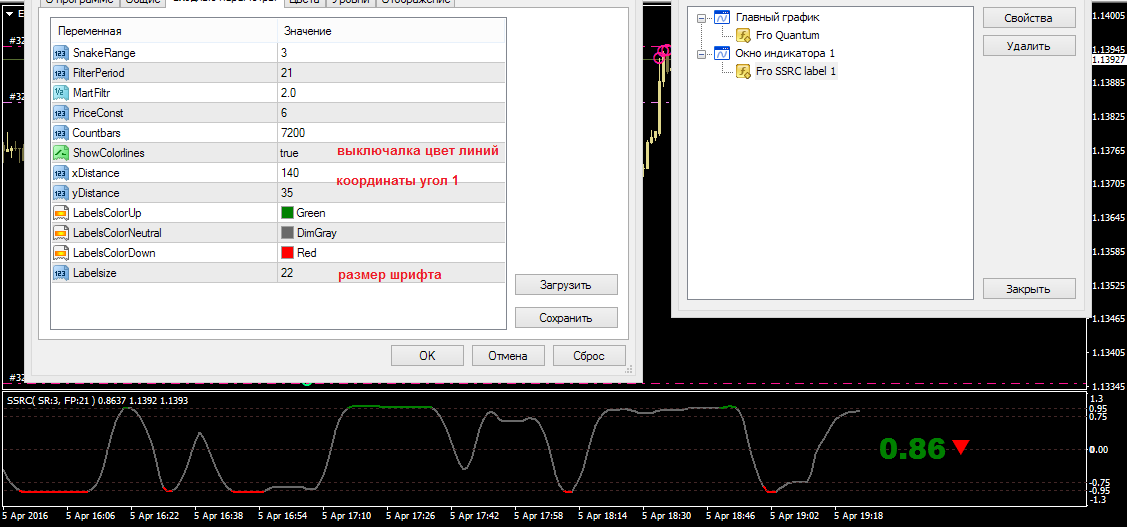
Task: Click the xDistance variable name
Action: click(x=96, y=173)
